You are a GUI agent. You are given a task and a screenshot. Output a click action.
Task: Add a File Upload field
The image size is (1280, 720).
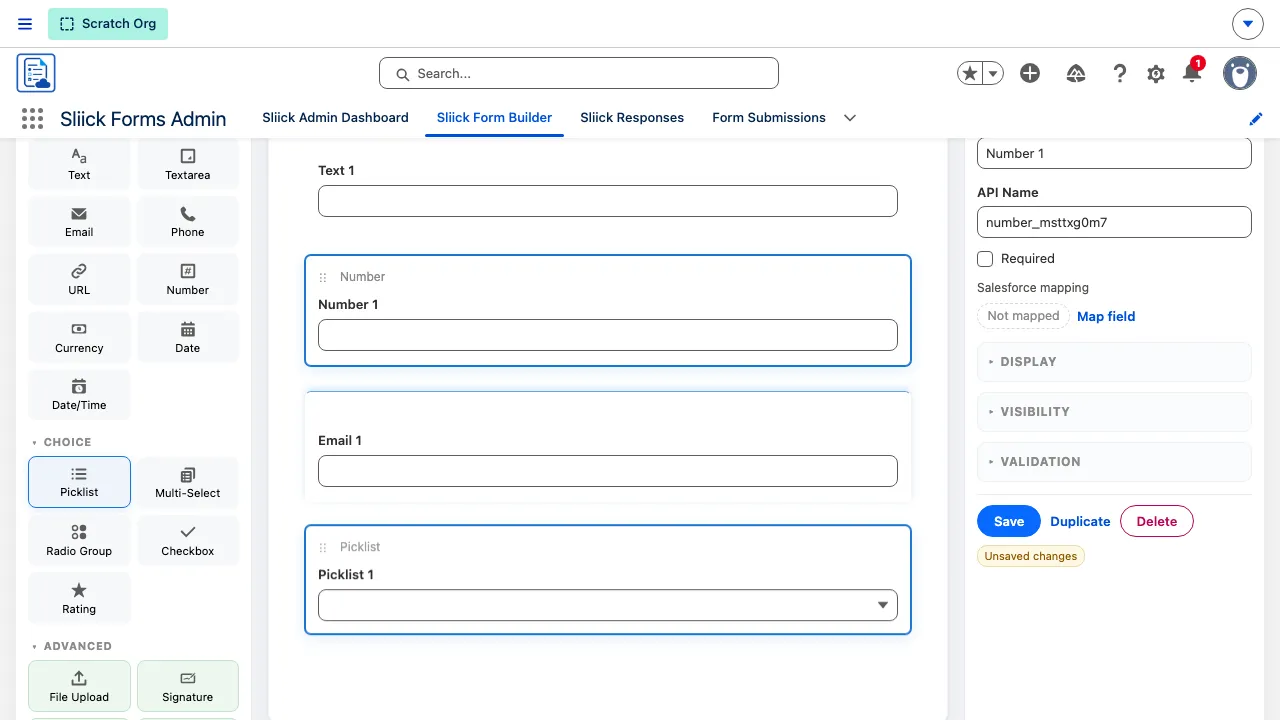pyautogui.click(x=79, y=686)
